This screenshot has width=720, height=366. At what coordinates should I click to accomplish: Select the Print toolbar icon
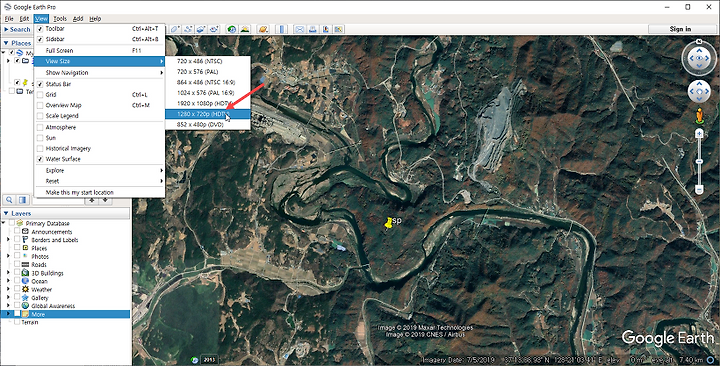[x=313, y=29]
